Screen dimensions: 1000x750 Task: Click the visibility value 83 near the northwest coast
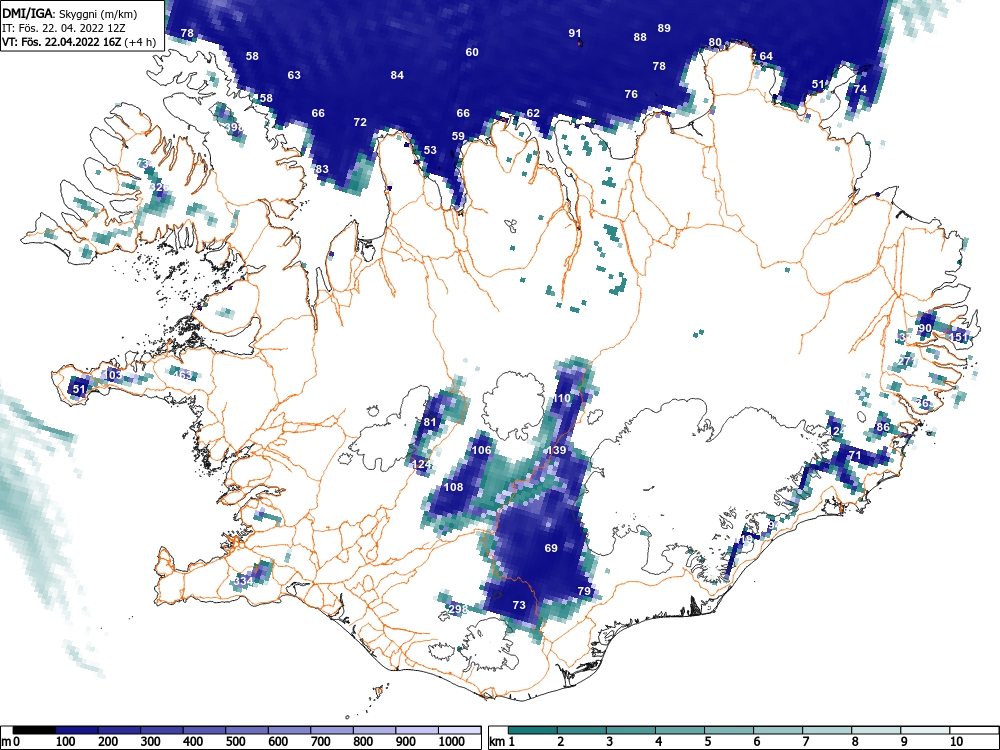coord(321,169)
